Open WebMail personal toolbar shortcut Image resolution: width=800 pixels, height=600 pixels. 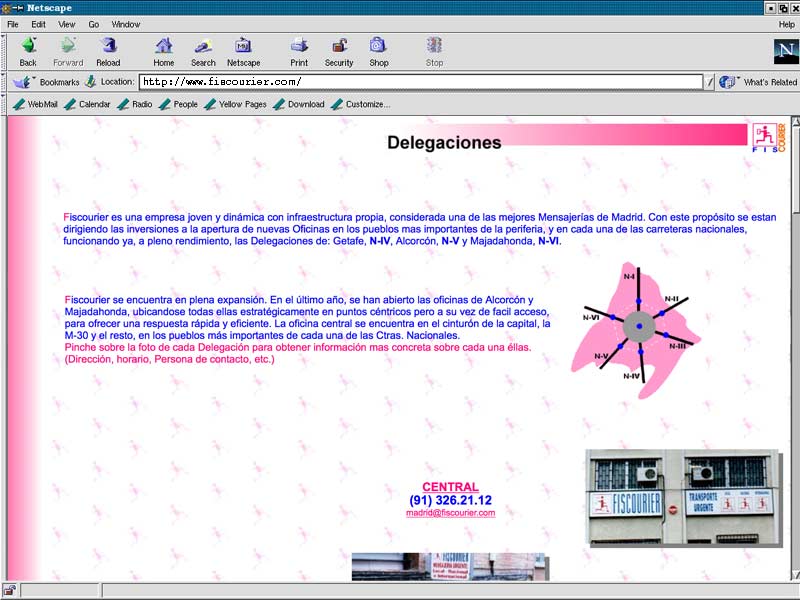(x=36, y=104)
